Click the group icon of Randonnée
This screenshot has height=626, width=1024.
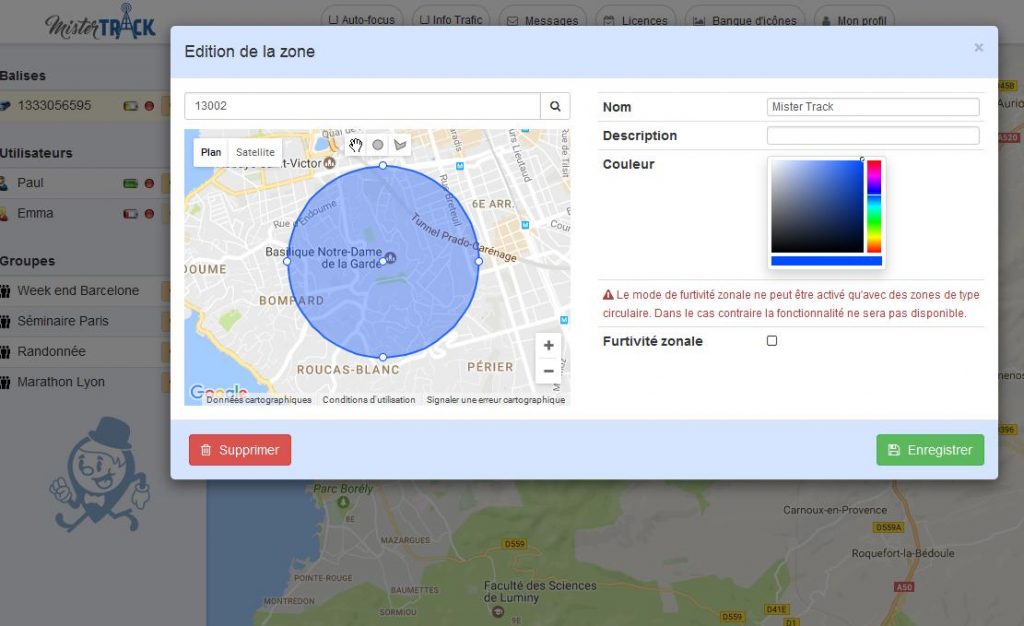tap(5, 352)
